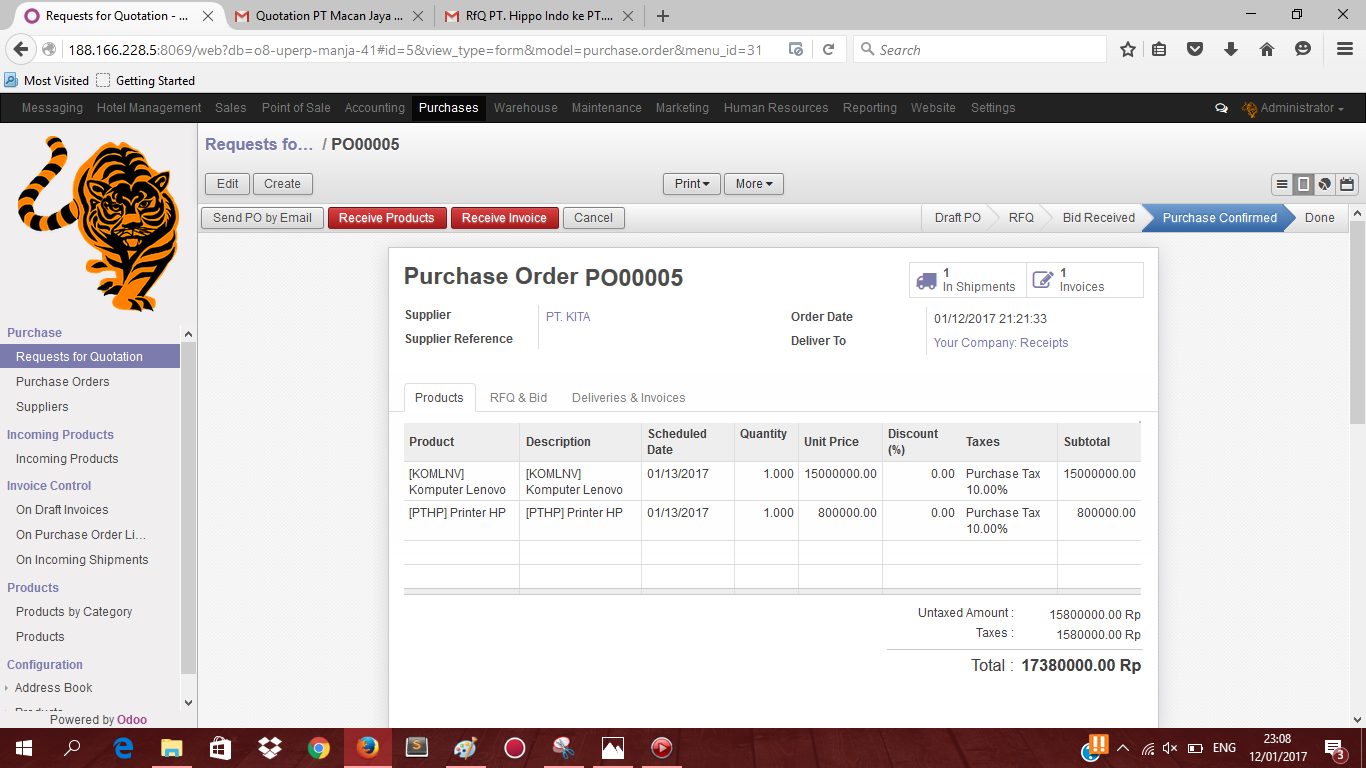This screenshot has height=768, width=1366.
Task: Open the Invoices pencil stat button
Action: coord(1085,280)
